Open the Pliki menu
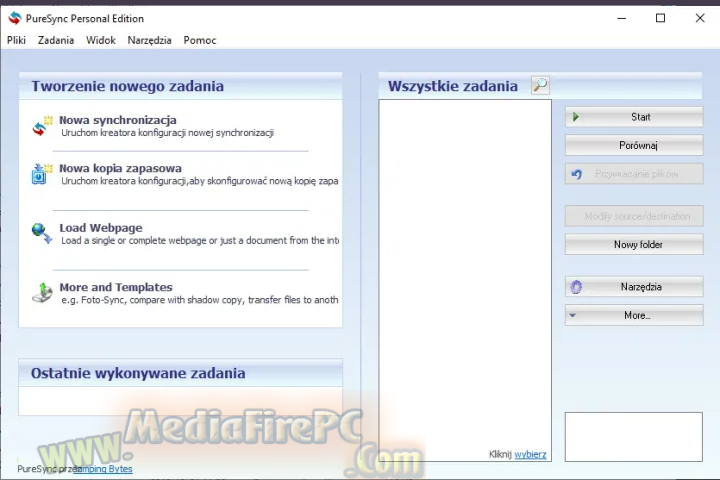 pyautogui.click(x=16, y=40)
